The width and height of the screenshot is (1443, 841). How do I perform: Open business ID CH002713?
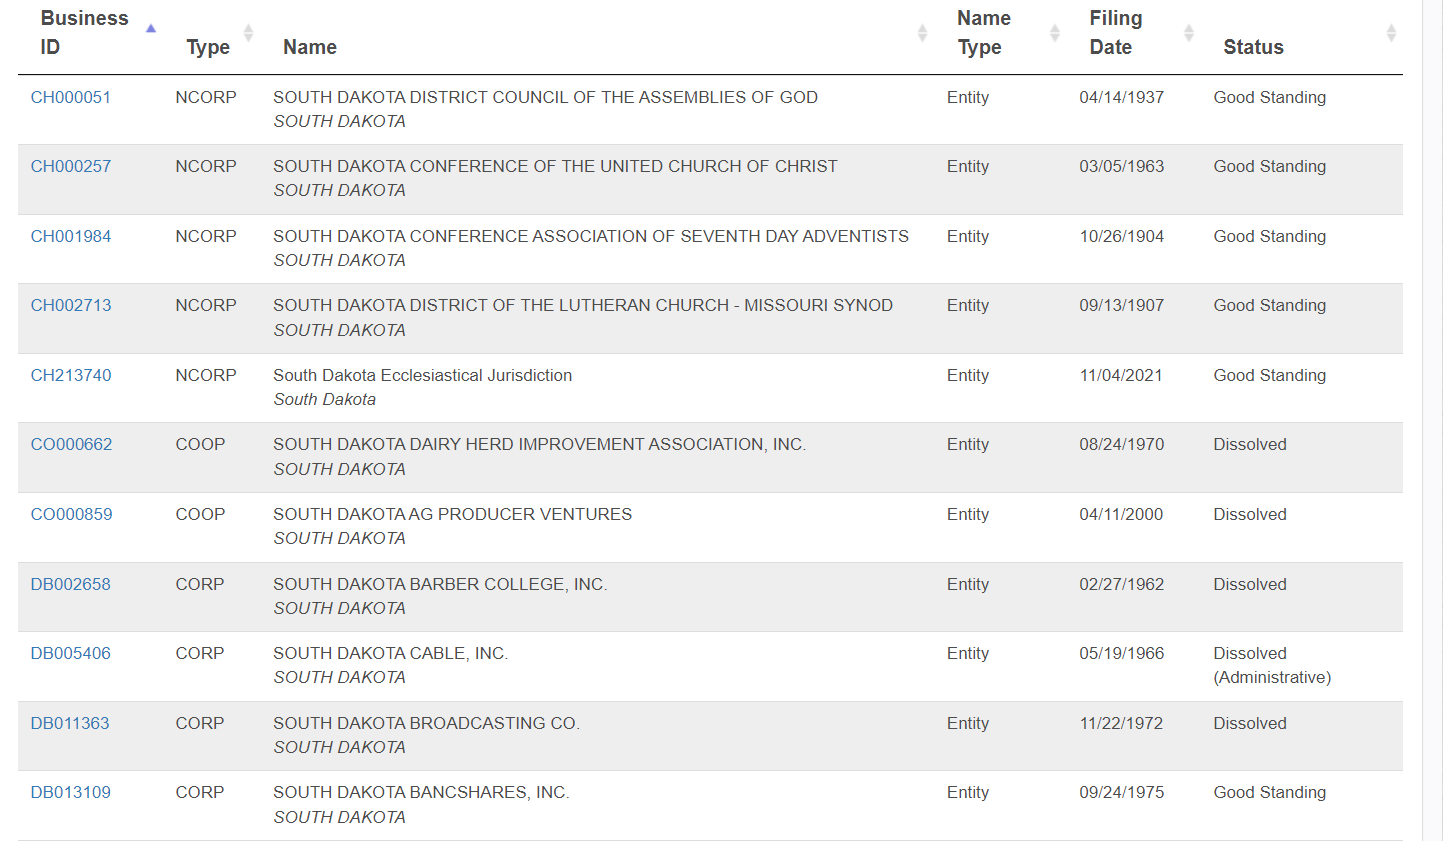pyautogui.click(x=71, y=305)
